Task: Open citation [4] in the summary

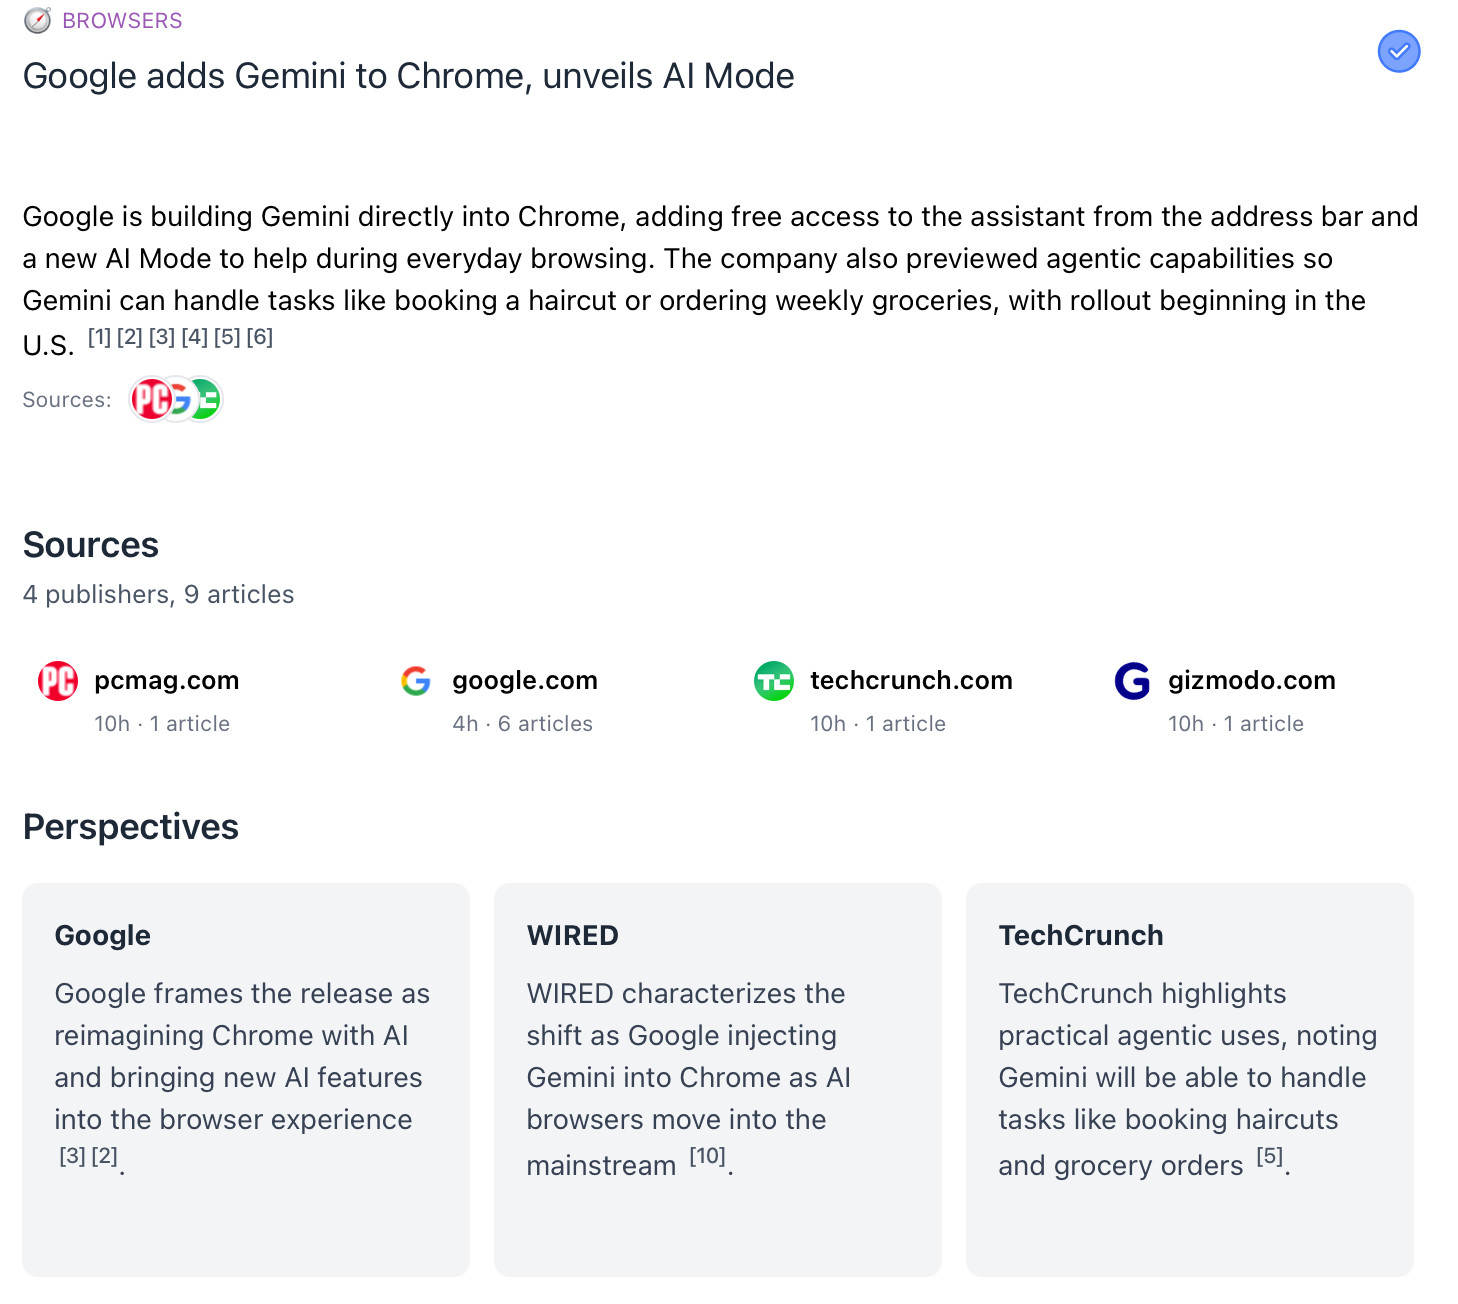Action: 195,337
